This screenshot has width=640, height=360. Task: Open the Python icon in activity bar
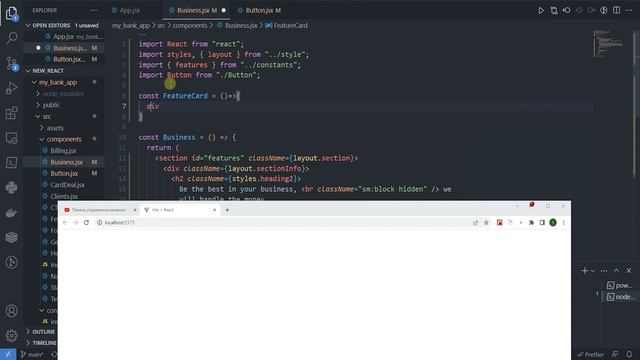pyautogui.click(x=11, y=187)
